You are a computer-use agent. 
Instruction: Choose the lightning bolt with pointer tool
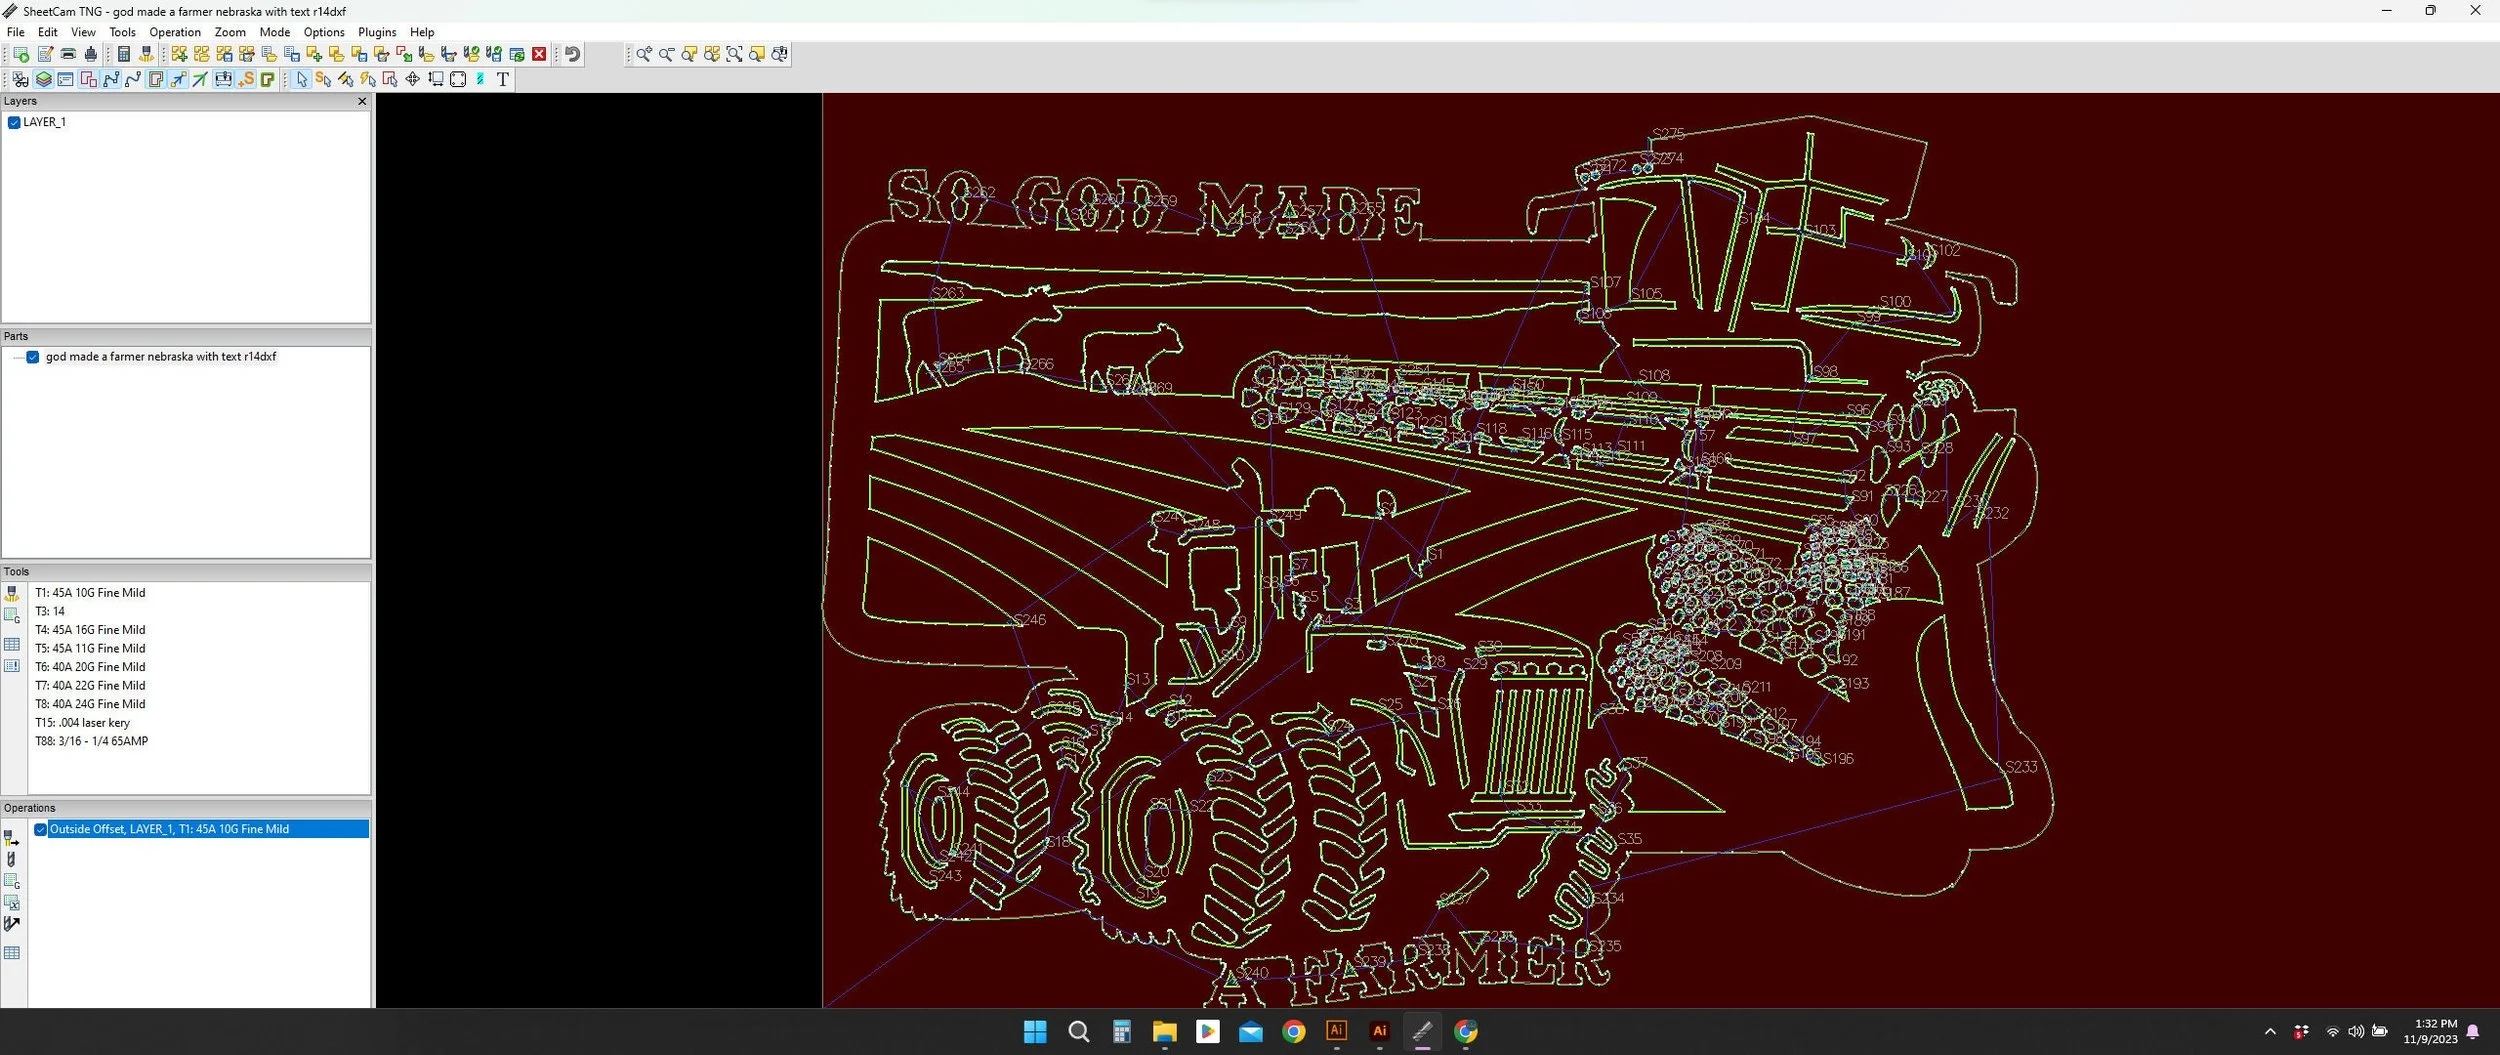(368, 79)
